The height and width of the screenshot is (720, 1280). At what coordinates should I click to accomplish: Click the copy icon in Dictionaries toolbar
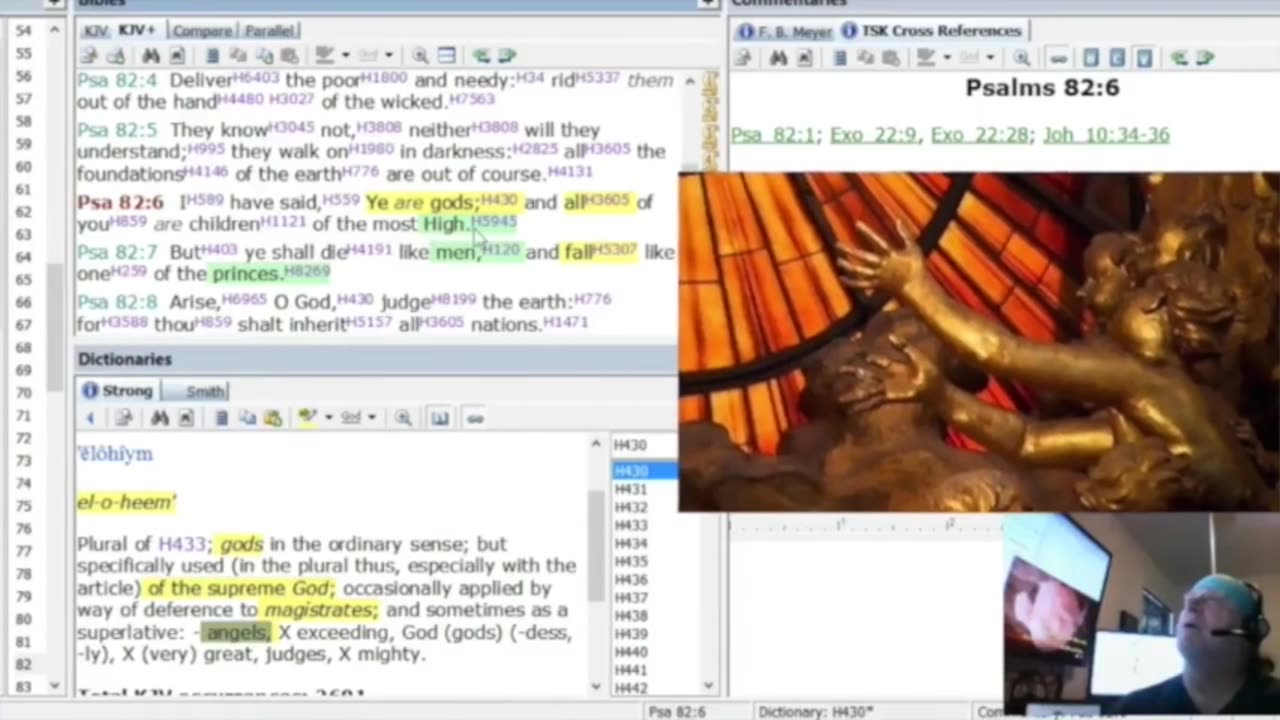coord(246,418)
